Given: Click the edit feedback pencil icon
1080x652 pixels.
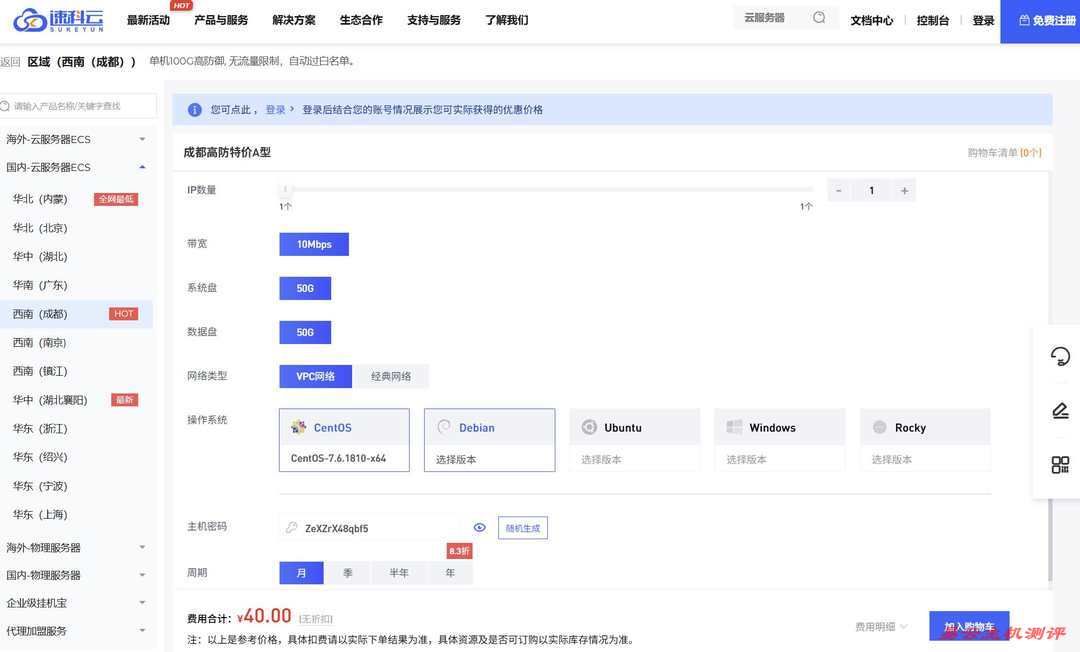Looking at the screenshot, I should tap(1060, 410).
